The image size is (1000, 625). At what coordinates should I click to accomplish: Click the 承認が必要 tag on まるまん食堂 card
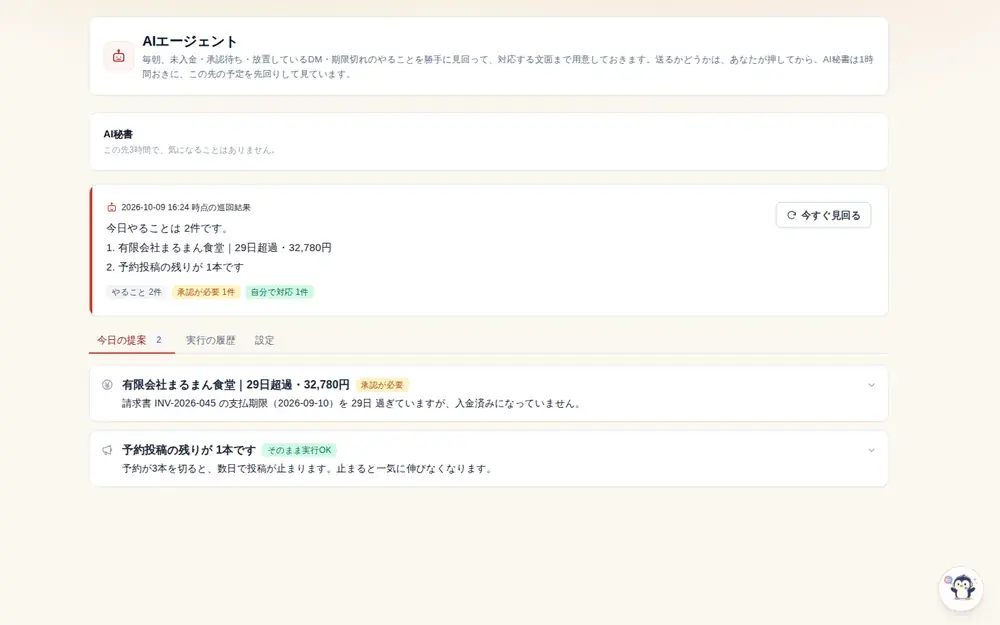(x=382, y=385)
